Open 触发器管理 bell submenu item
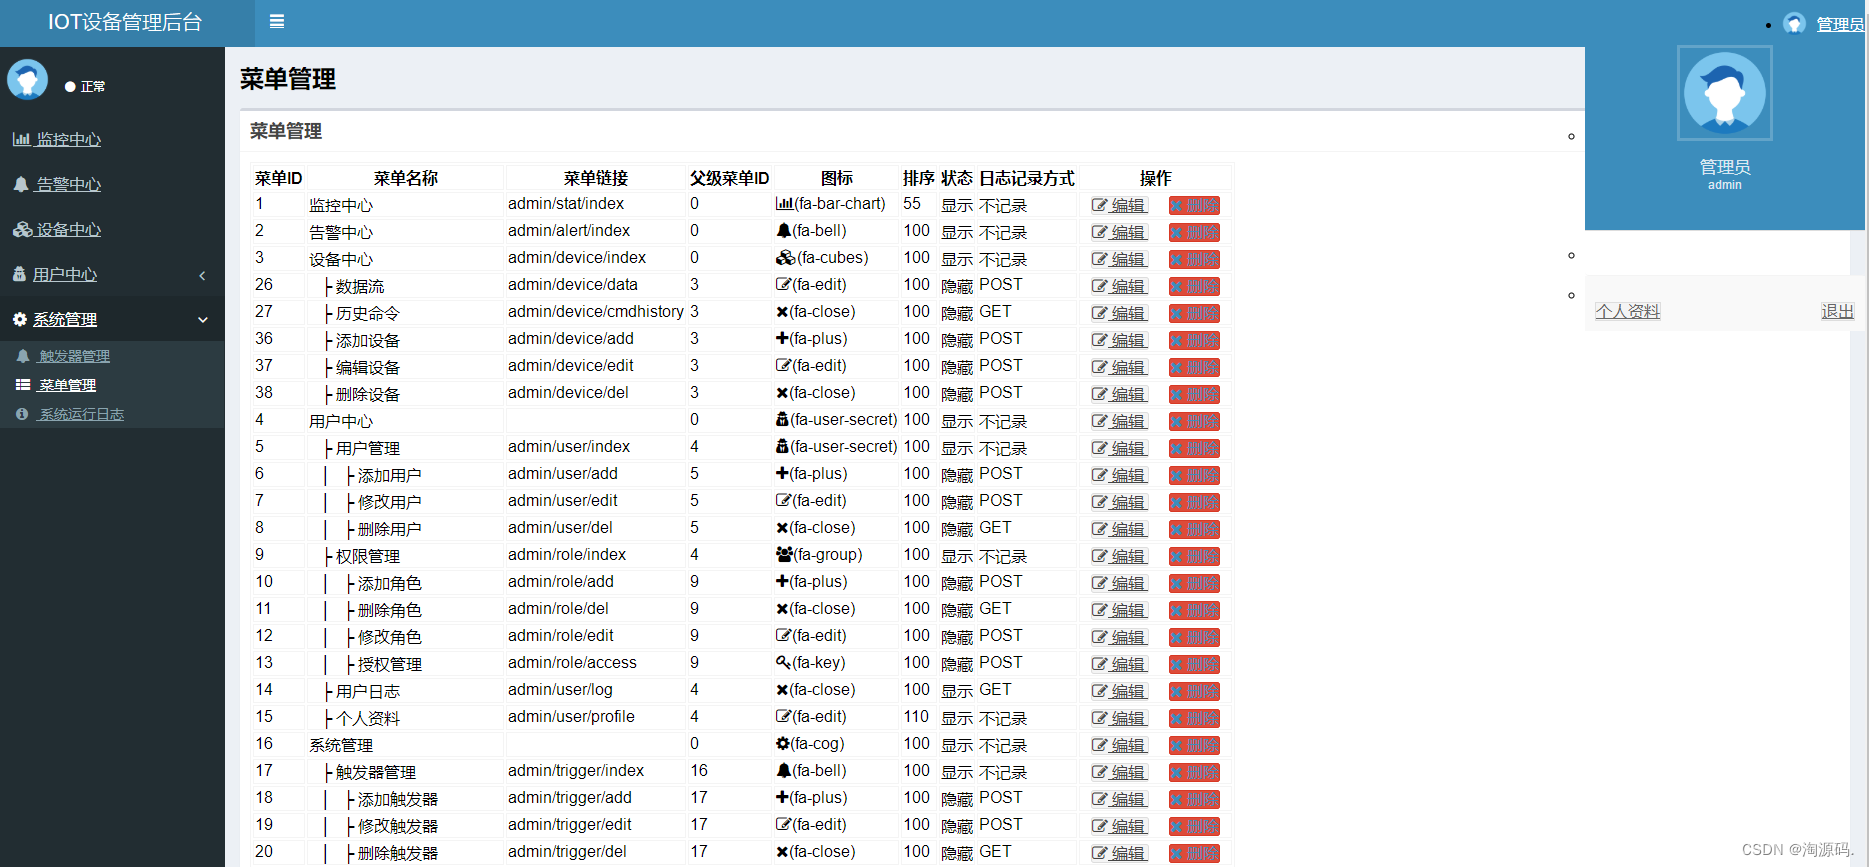Viewport: 1869px width, 867px height. pos(63,356)
